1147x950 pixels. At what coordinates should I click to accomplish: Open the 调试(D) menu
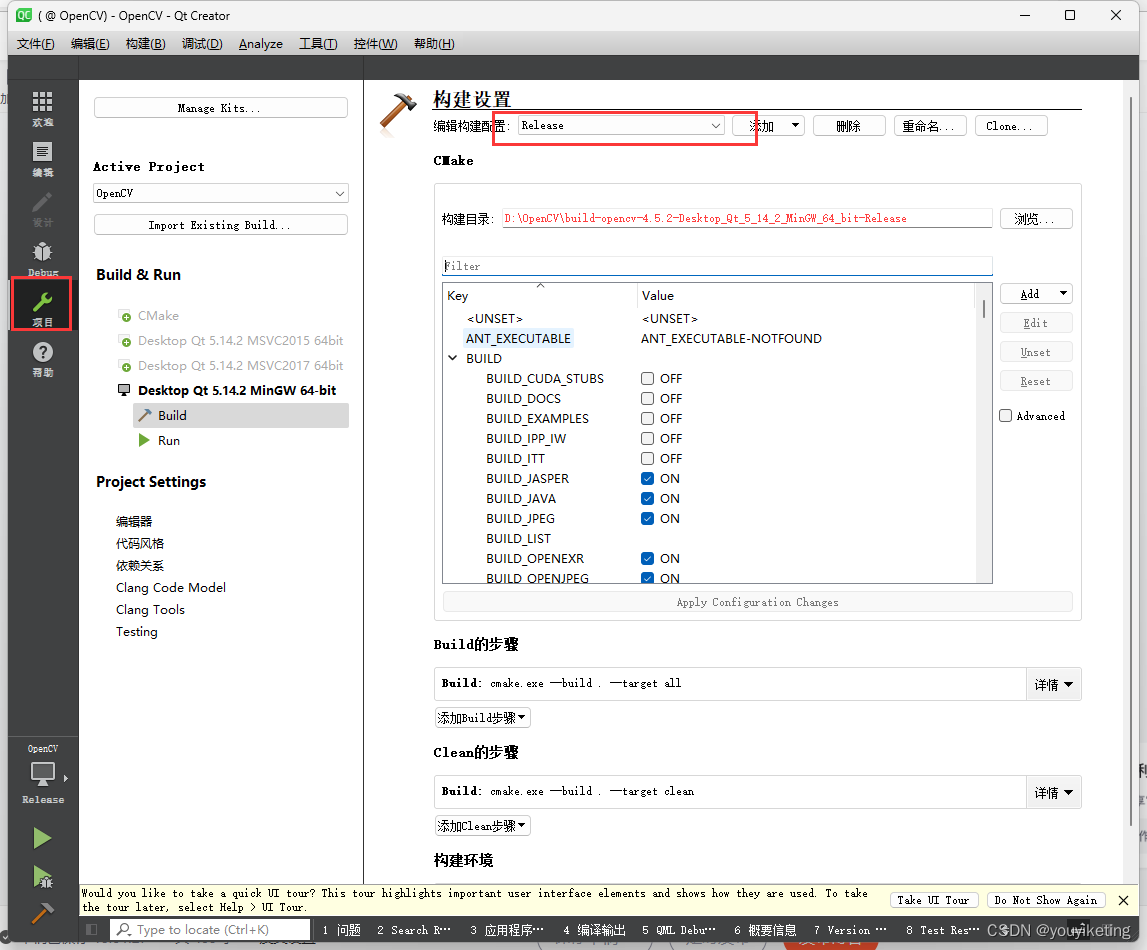pos(202,44)
